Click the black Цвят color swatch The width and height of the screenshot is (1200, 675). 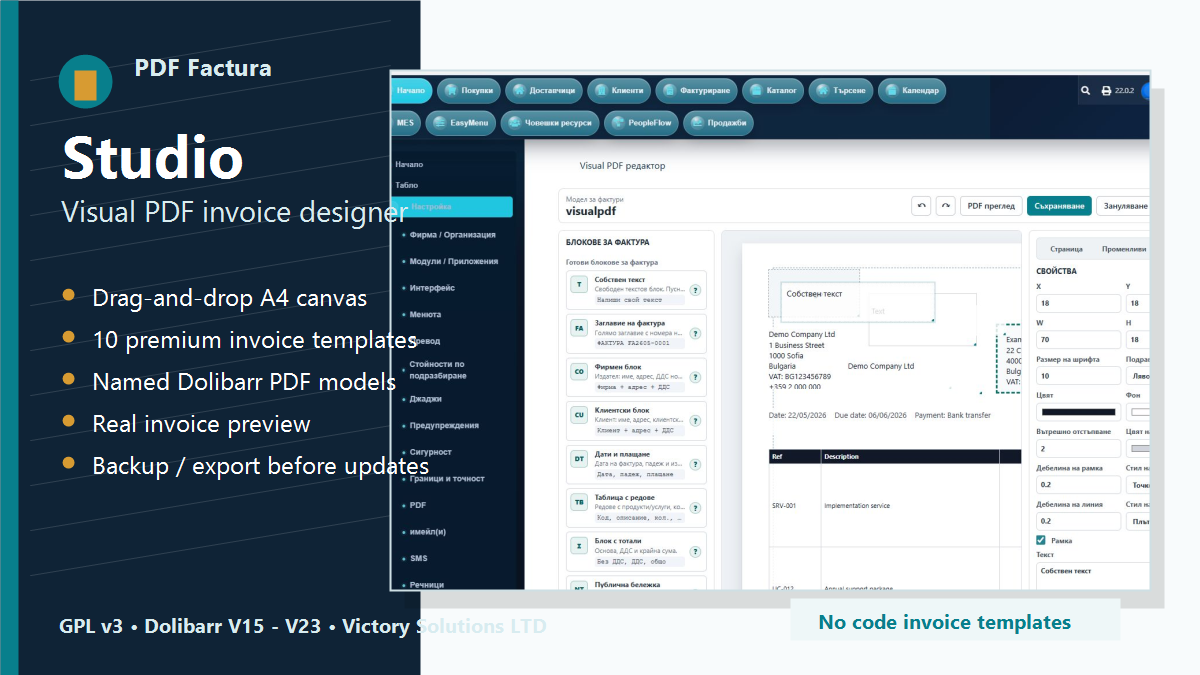(x=1078, y=412)
